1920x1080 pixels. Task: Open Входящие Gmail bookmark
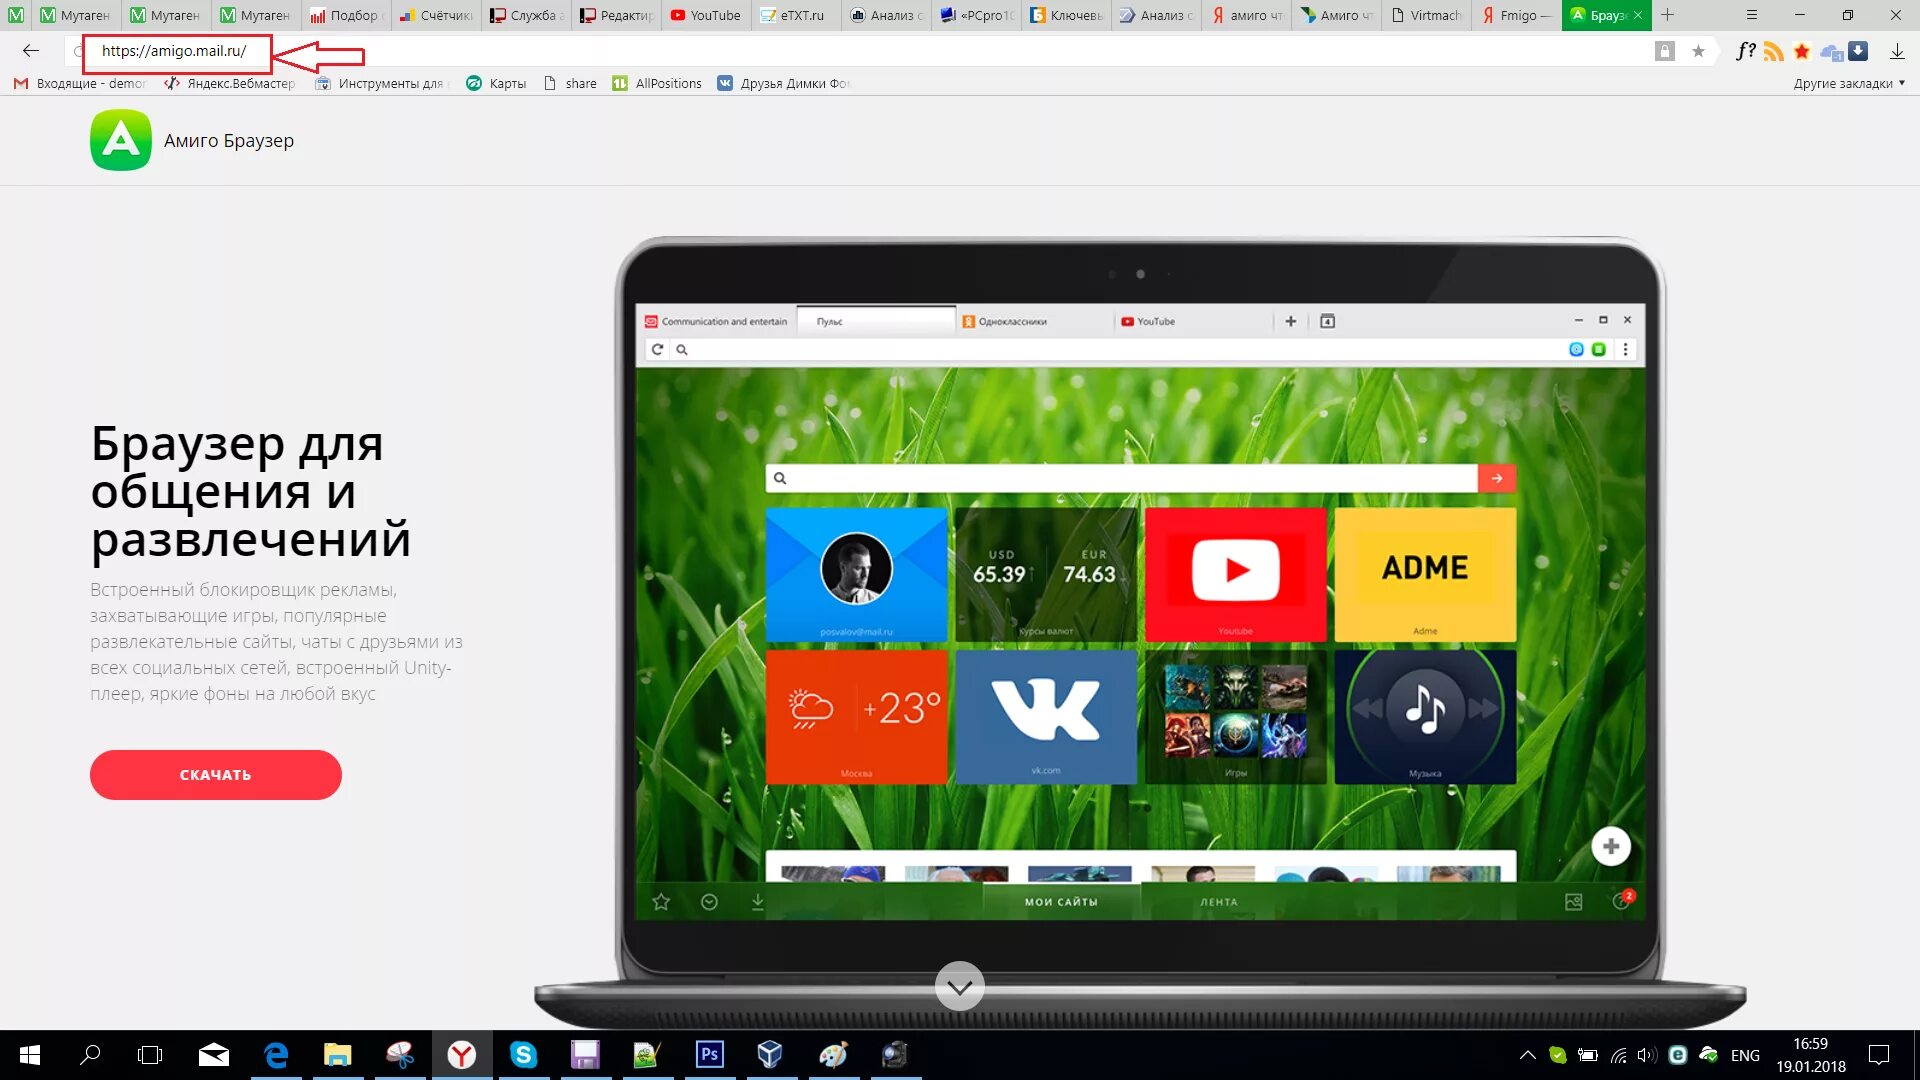click(x=80, y=84)
